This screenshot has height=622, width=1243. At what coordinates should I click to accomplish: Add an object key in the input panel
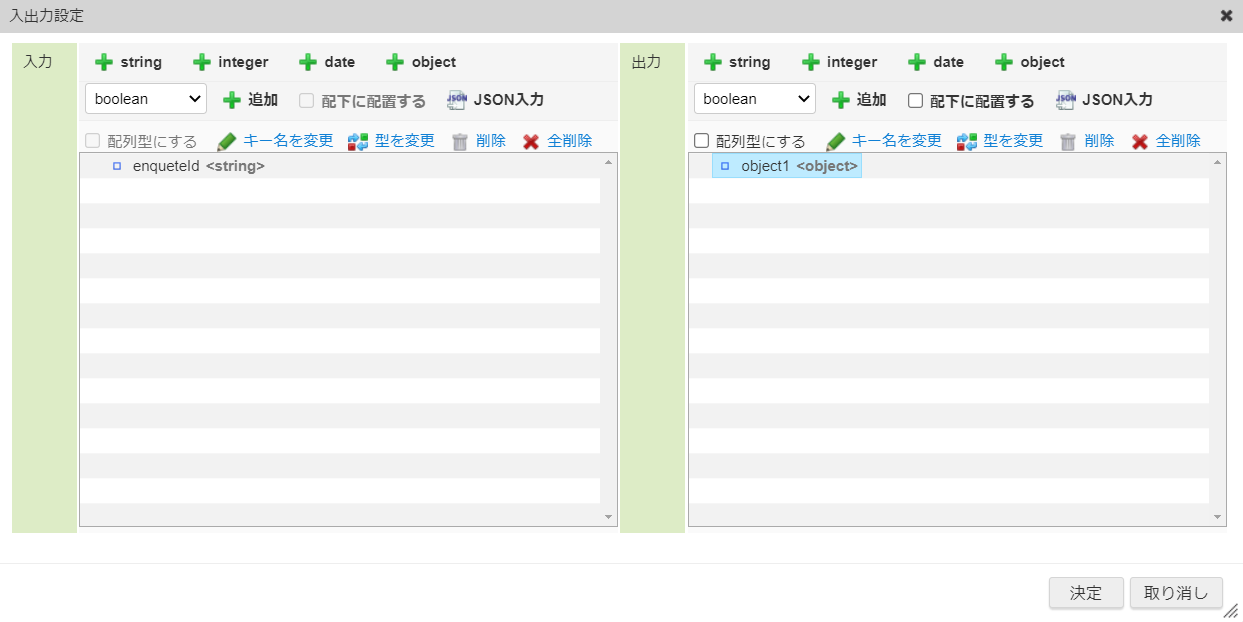(x=421, y=62)
